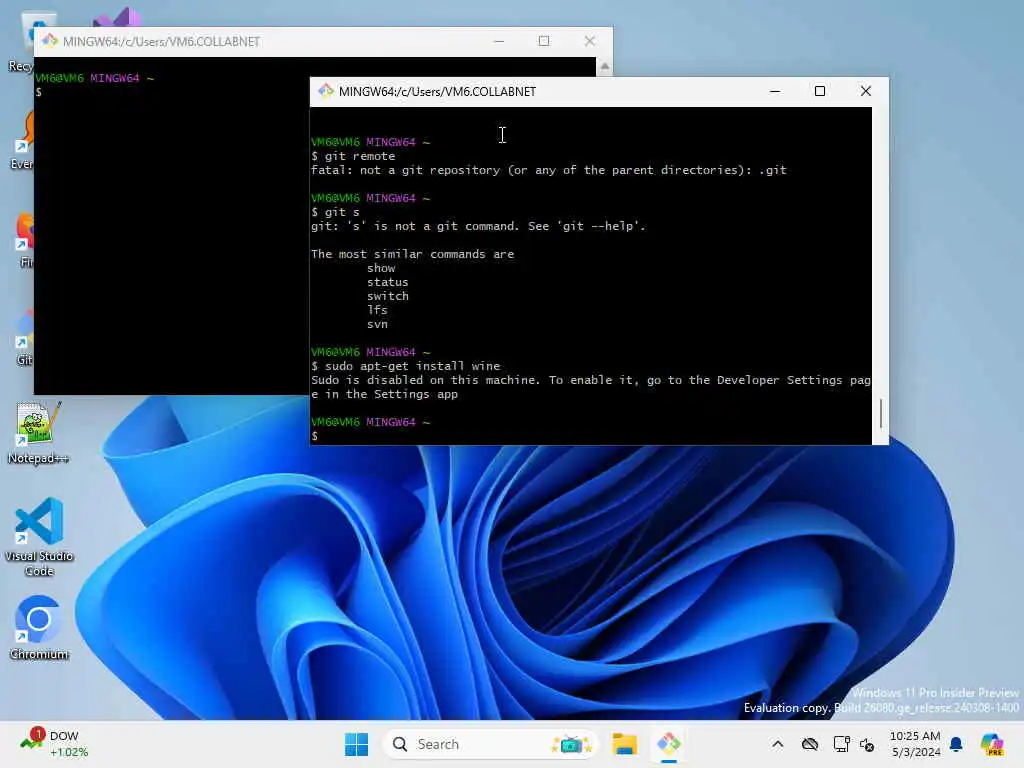This screenshot has width=1024, height=768.
Task: Select Git Bash icon in the taskbar
Action: click(669, 744)
